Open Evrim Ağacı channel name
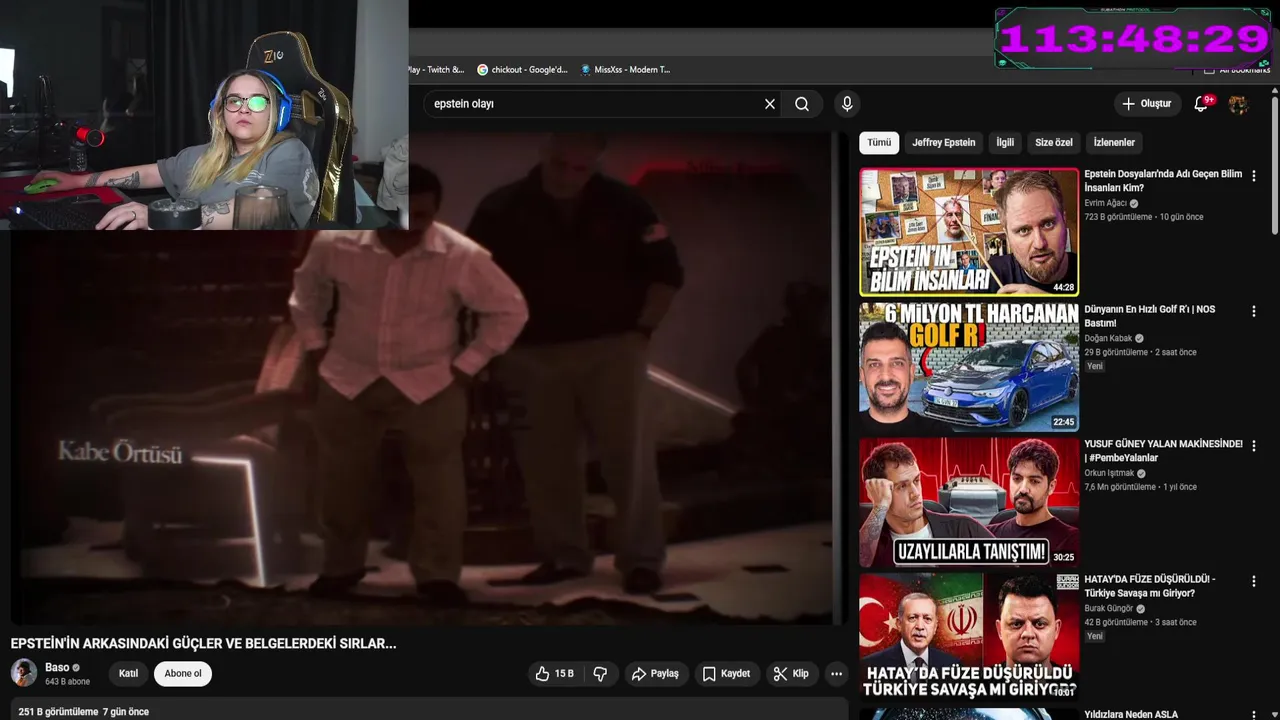The width and height of the screenshot is (1280, 720). [1106, 203]
